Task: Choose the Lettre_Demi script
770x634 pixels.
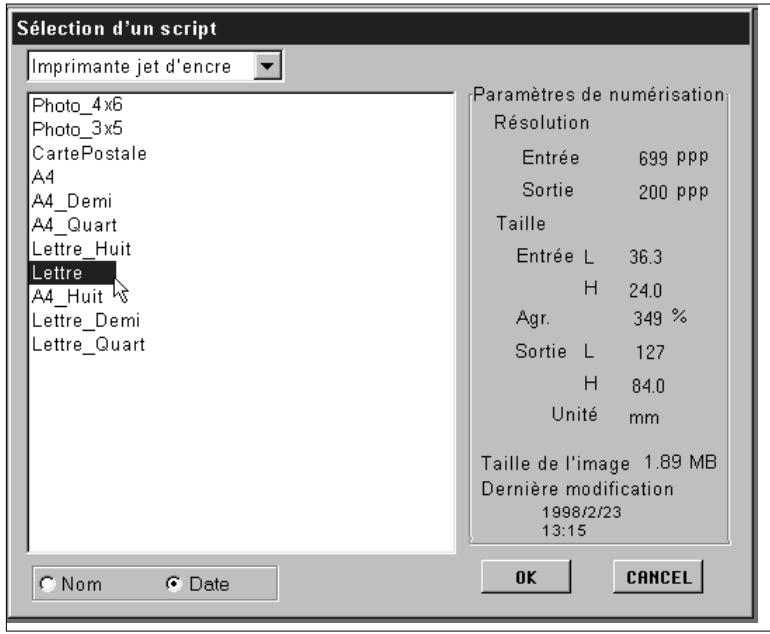Action: (x=86, y=321)
